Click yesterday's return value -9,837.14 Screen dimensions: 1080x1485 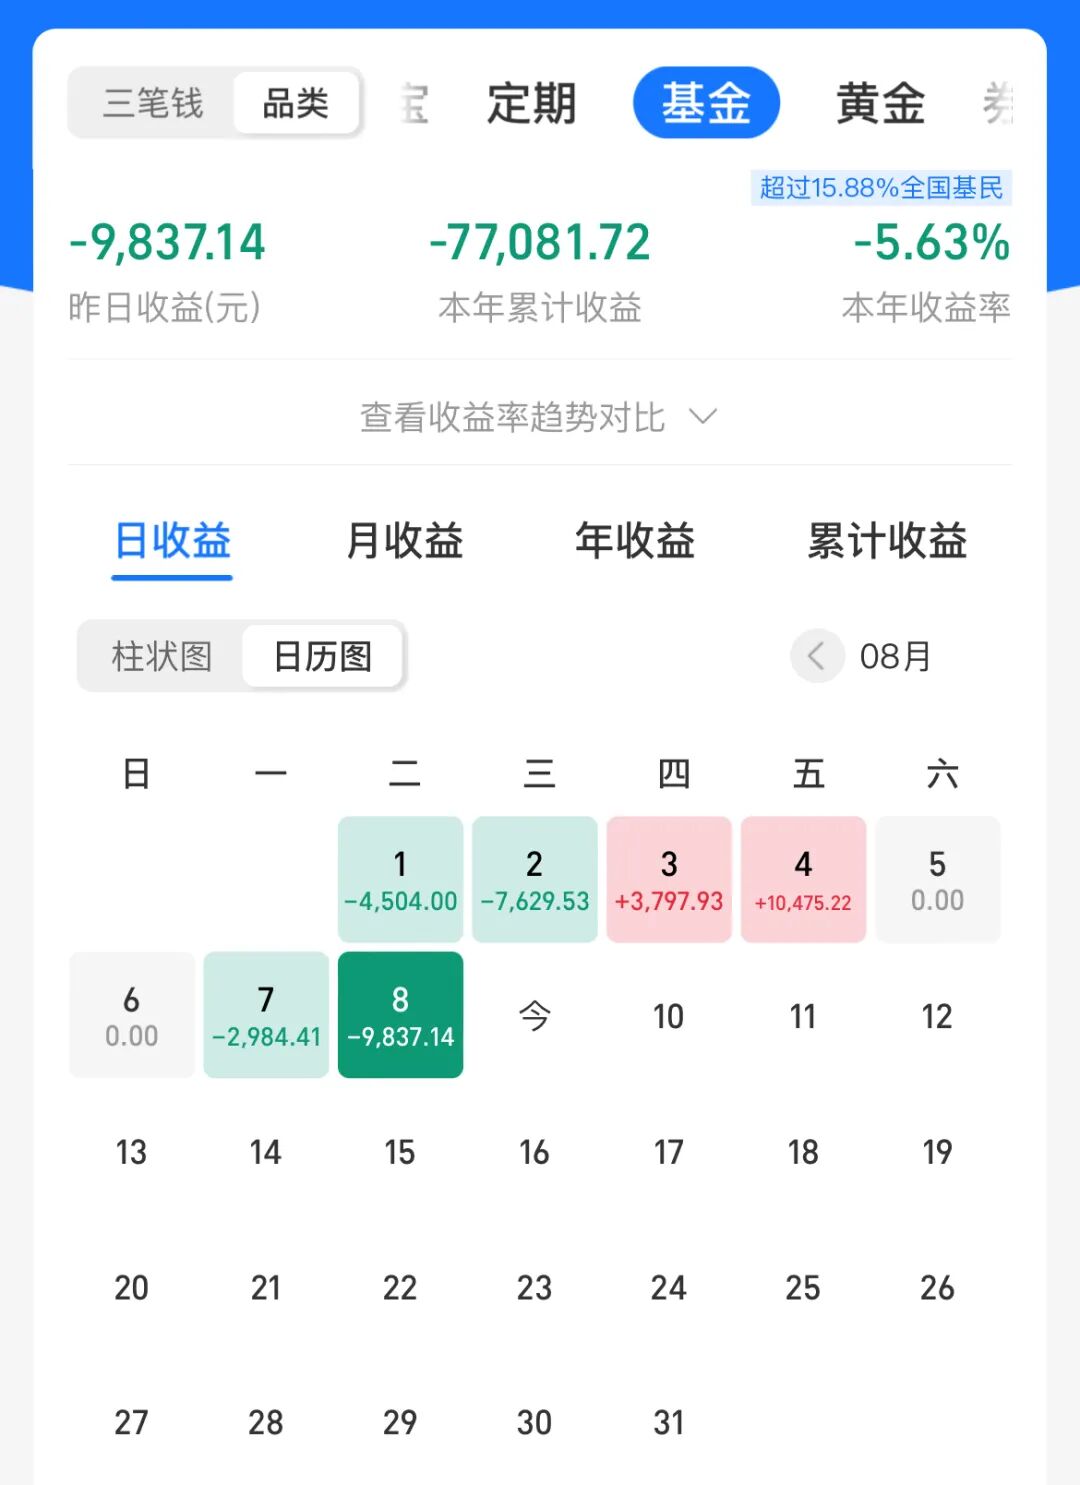(167, 242)
